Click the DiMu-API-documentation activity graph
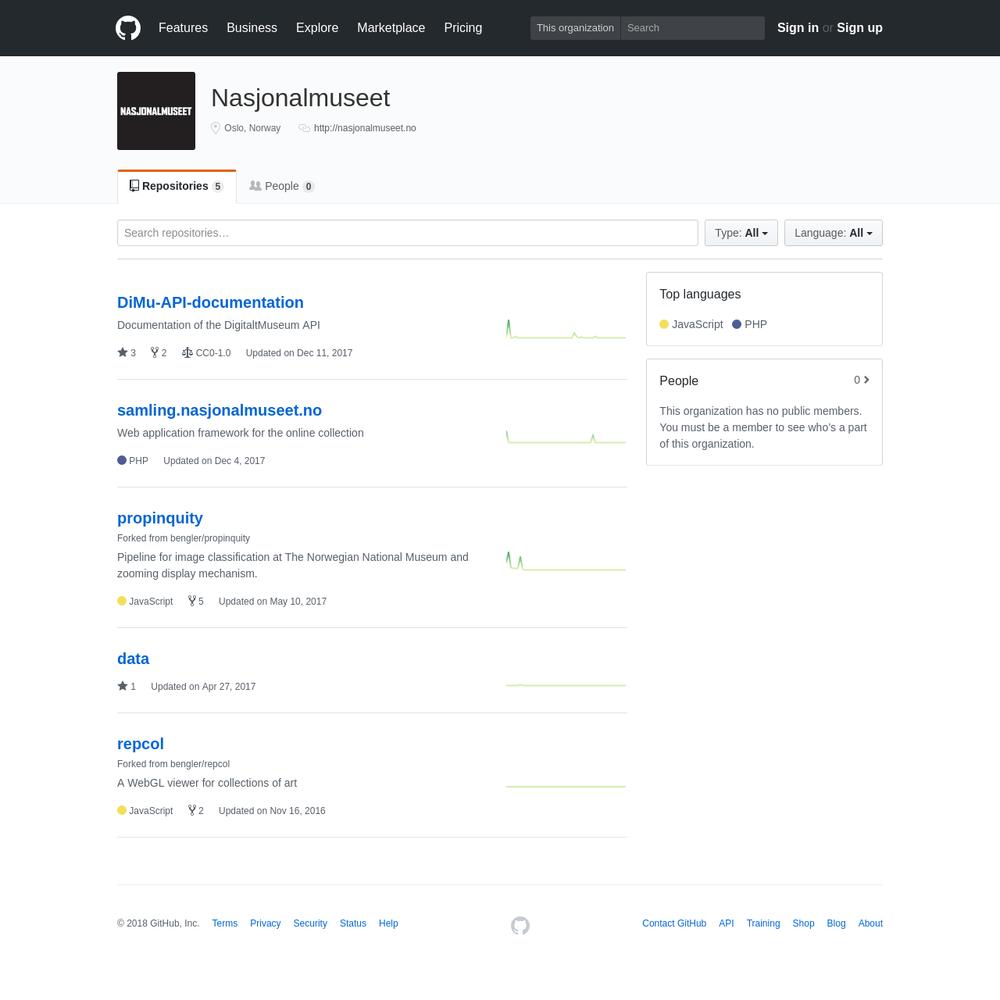The height and width of the screenshot is (1000, 1000). (566, 329)
